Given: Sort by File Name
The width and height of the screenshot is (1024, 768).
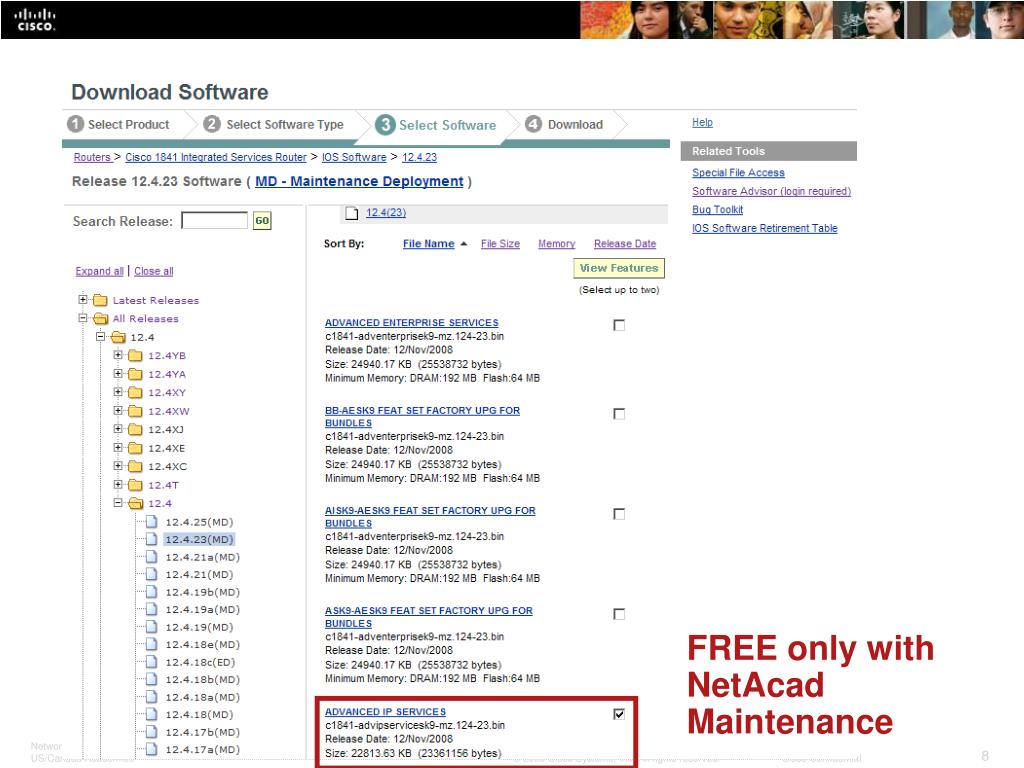Looking at the screenshot, I should (x=428, y=244).
